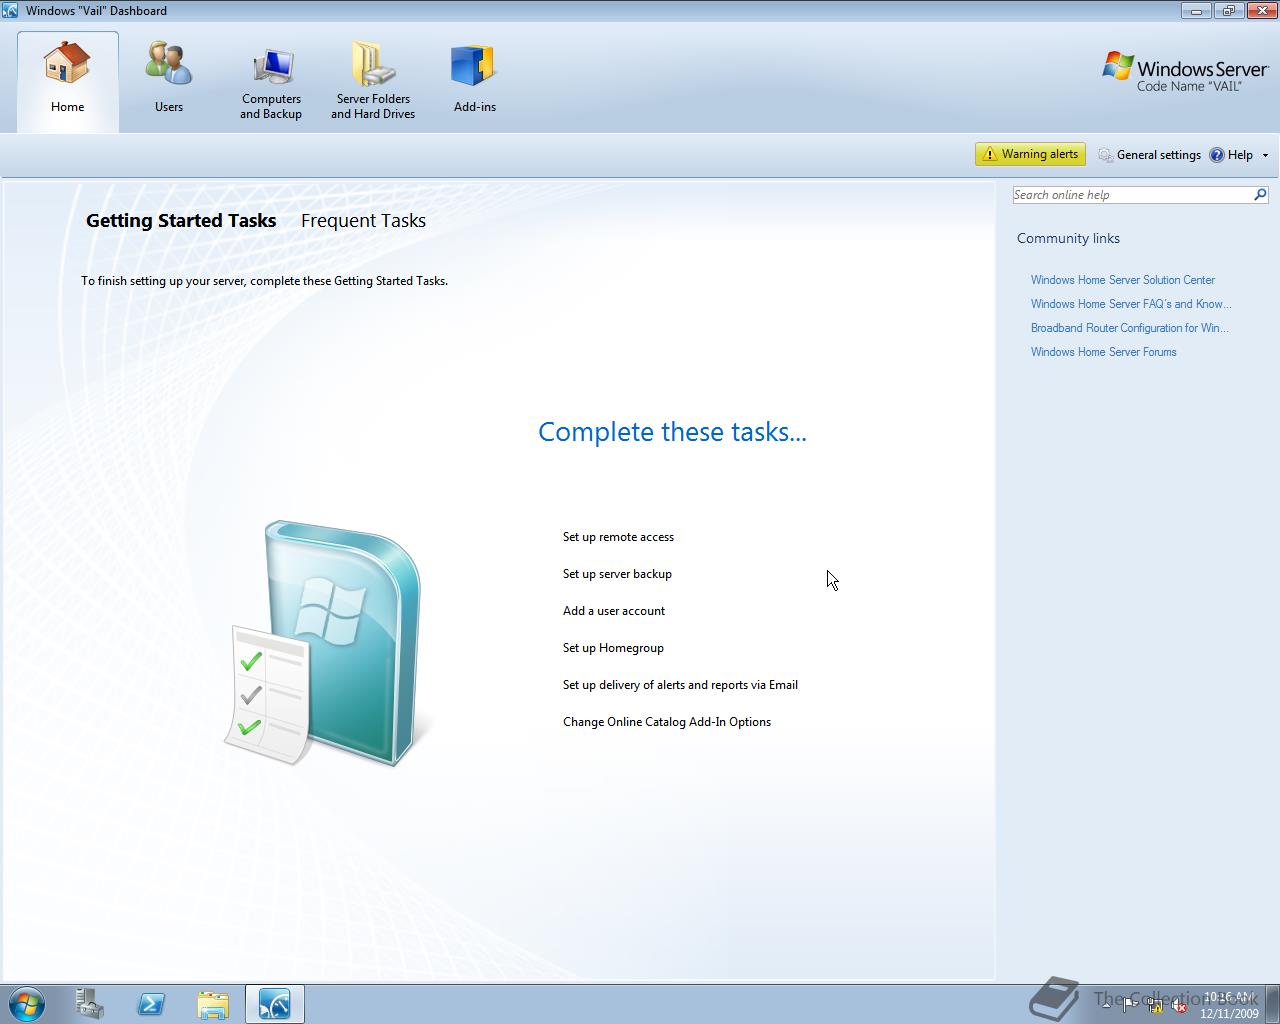This screenshot has width=1280, height=1024.
Task: Open Computers and Backup section
Action: [271, 84]
